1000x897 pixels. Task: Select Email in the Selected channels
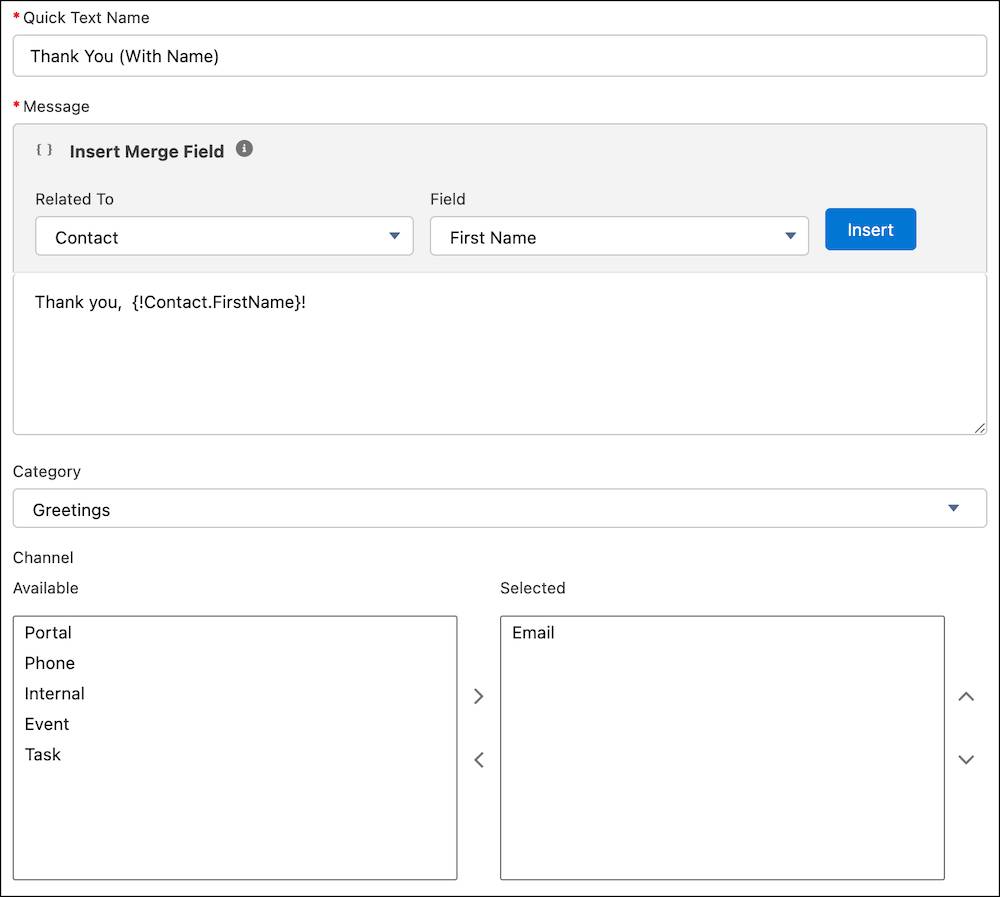722,633
